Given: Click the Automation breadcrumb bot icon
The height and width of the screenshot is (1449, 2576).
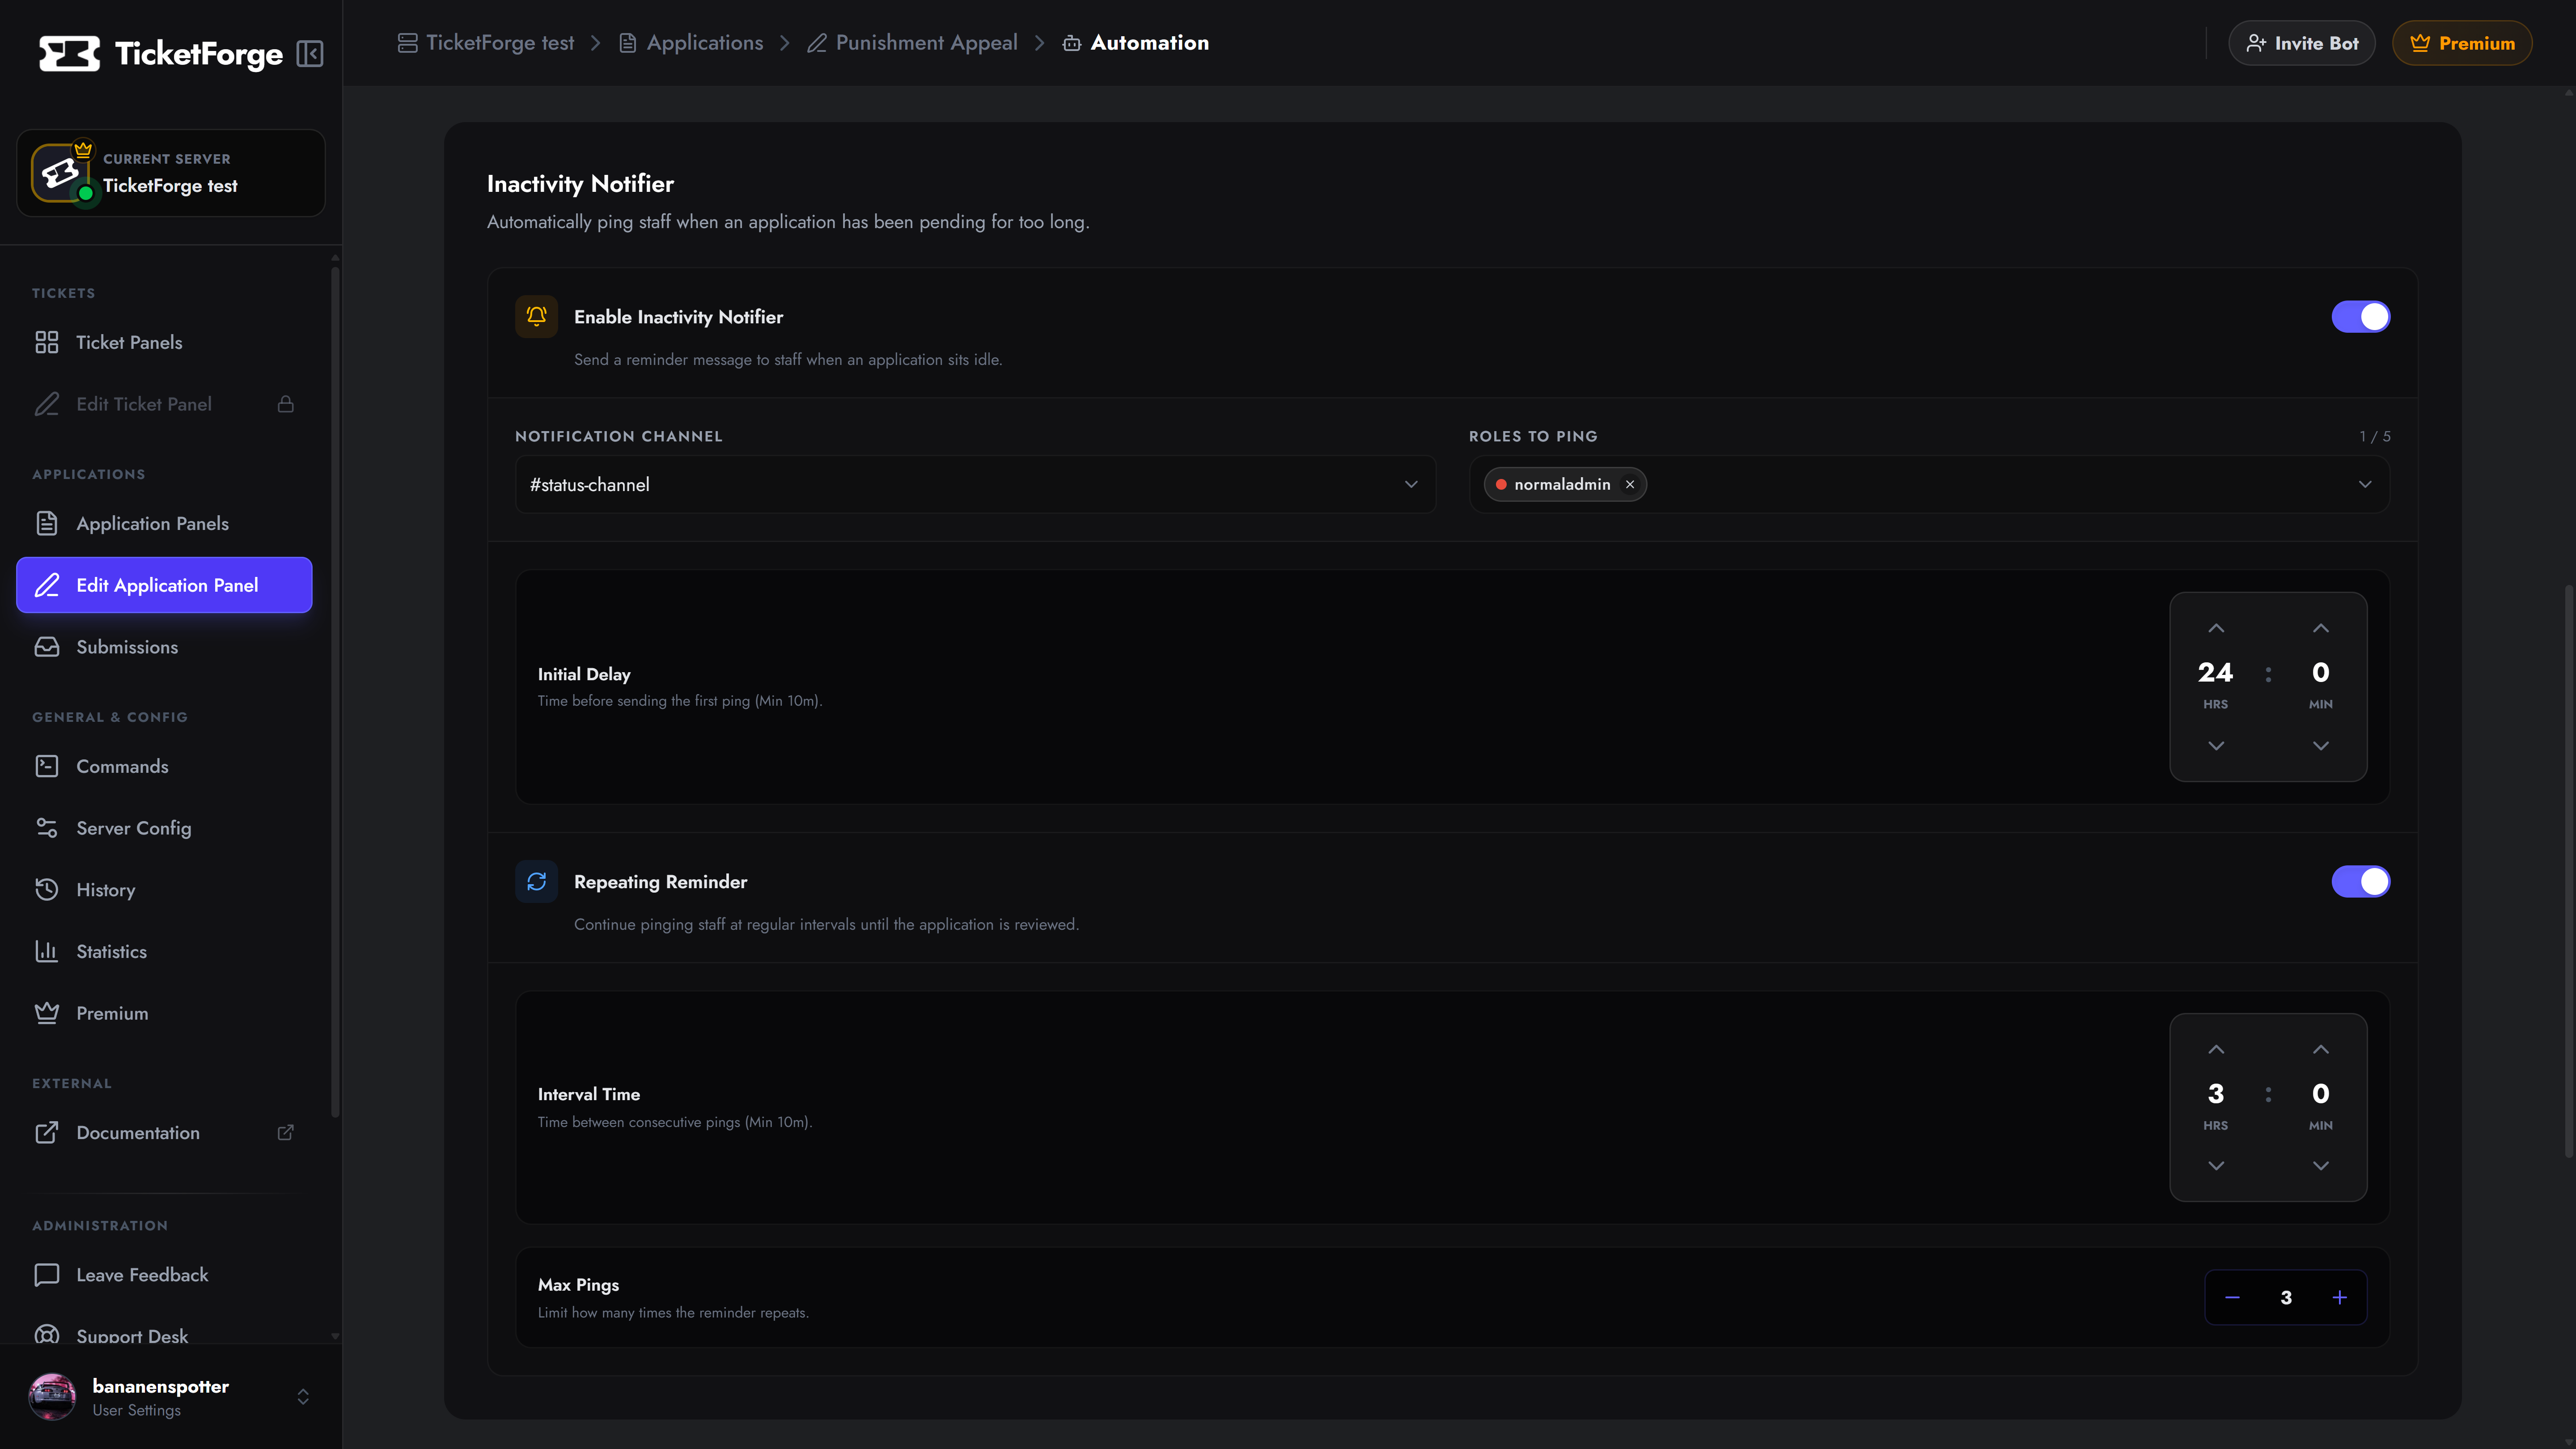Looking at the screenshot, I should coord(1072,43).
